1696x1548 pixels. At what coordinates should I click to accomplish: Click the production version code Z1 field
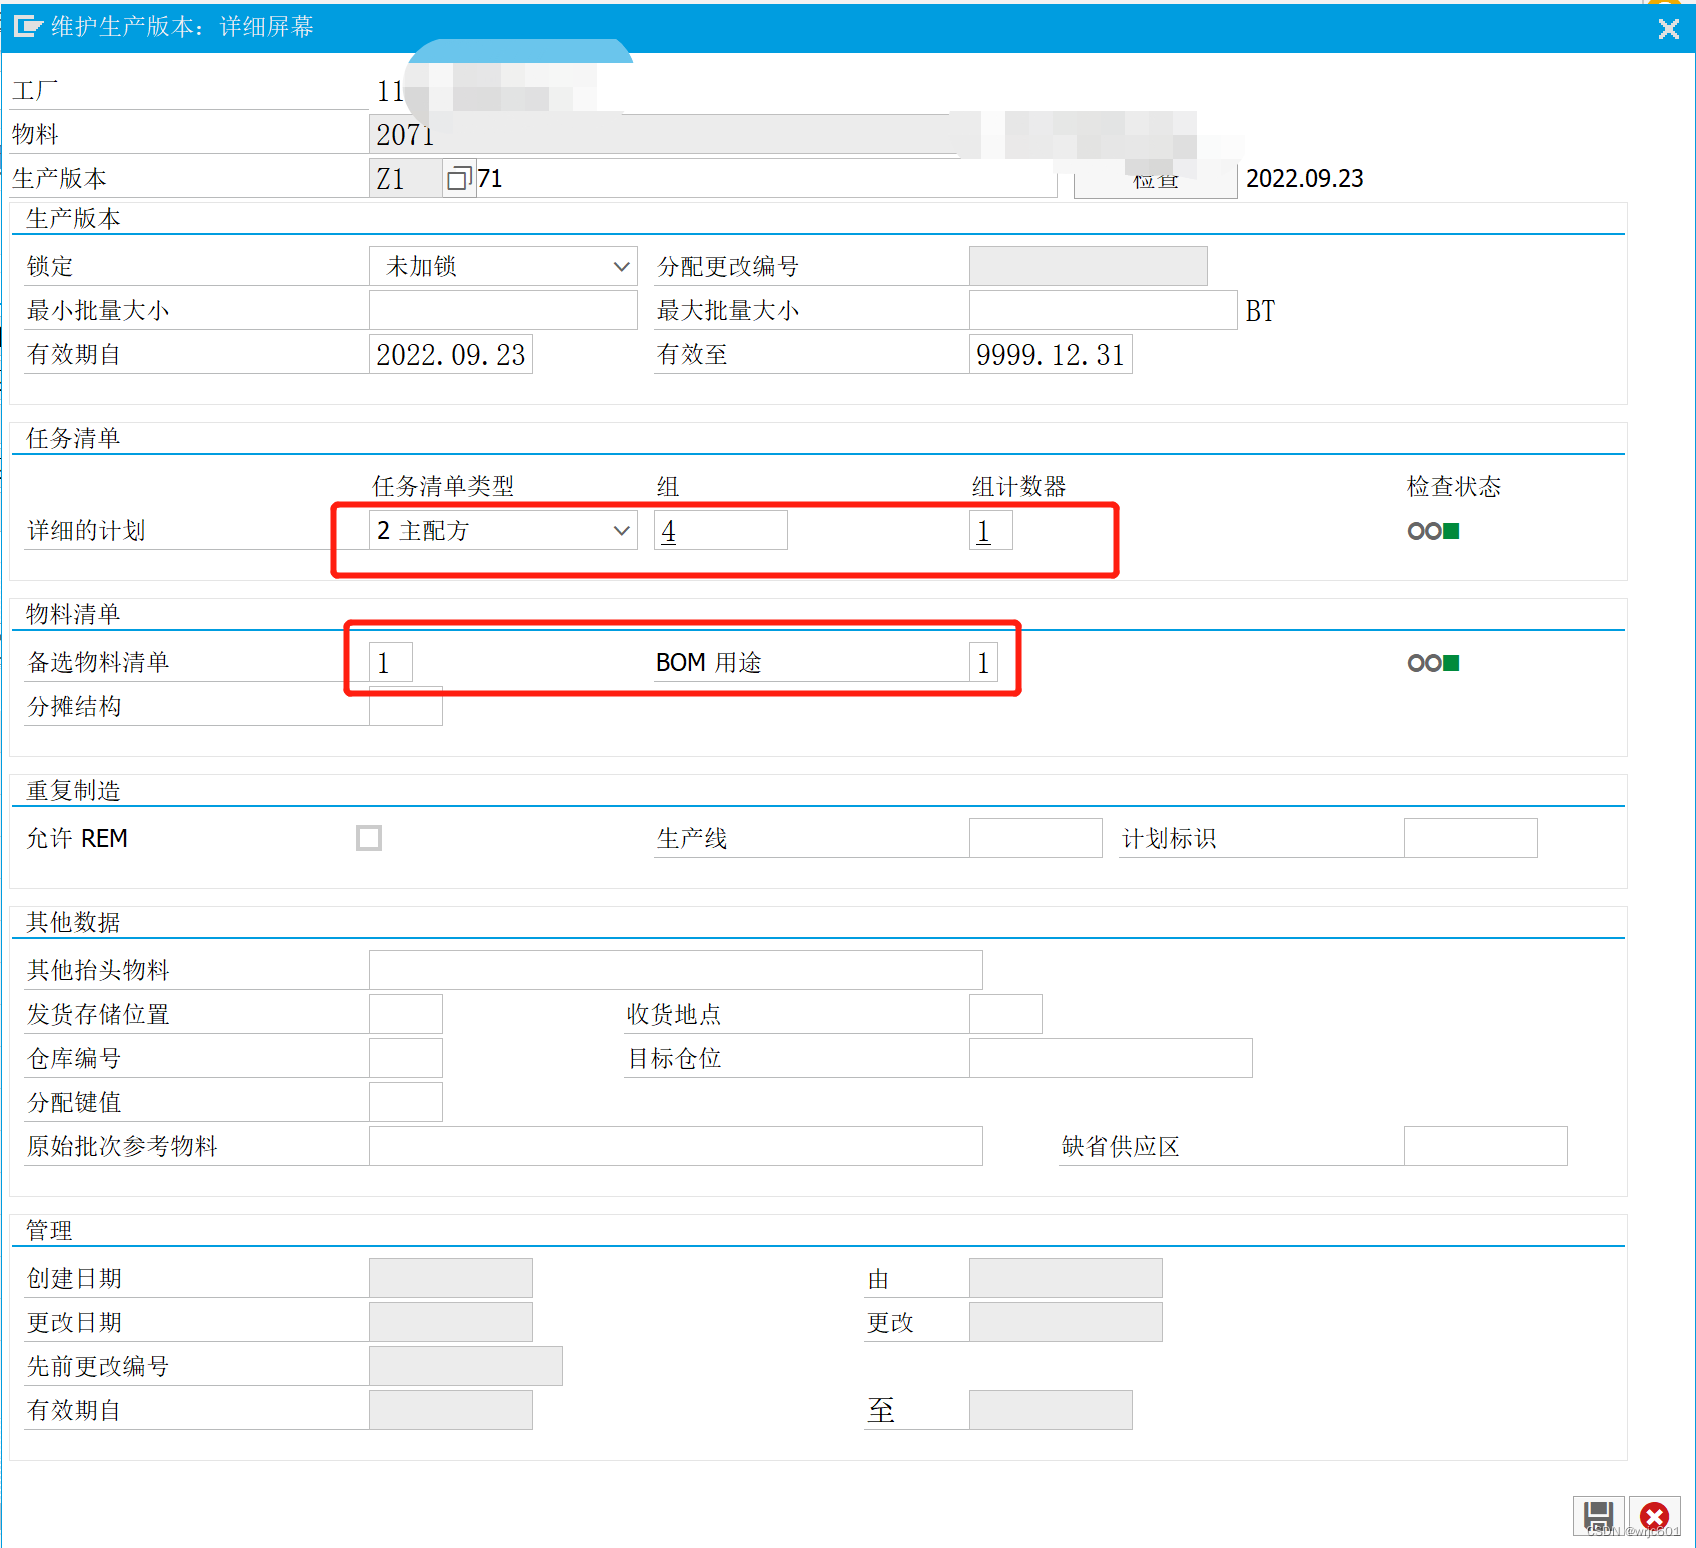[406, 178]
